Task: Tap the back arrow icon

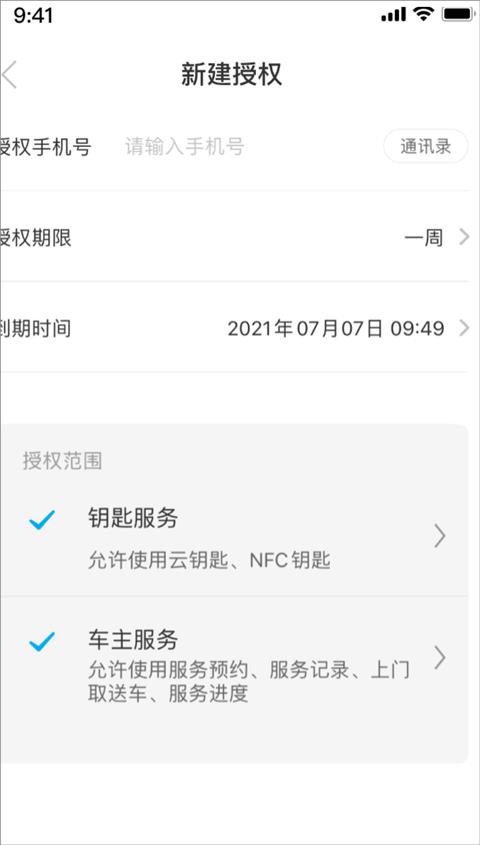Action: tap(10, 74)
